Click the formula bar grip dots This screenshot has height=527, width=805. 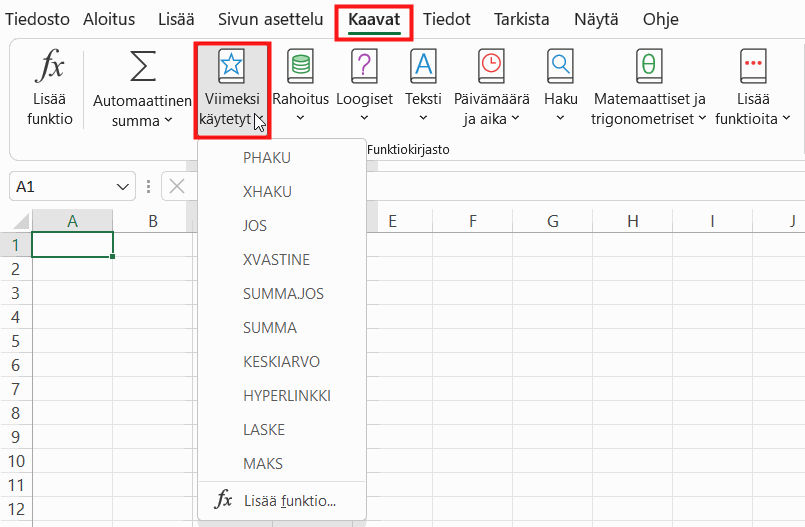pos(148,186)
